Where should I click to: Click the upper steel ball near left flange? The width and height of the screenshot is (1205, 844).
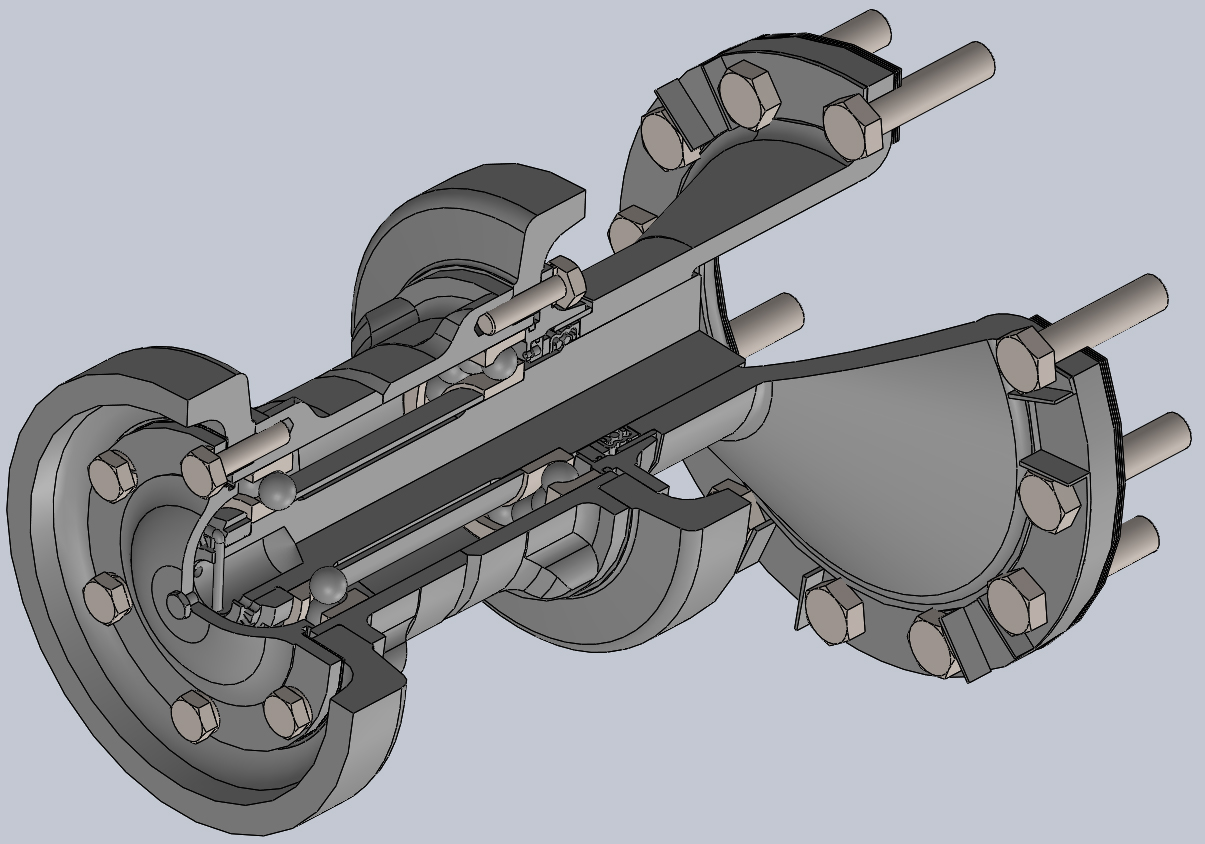click(x=277, y=489)
